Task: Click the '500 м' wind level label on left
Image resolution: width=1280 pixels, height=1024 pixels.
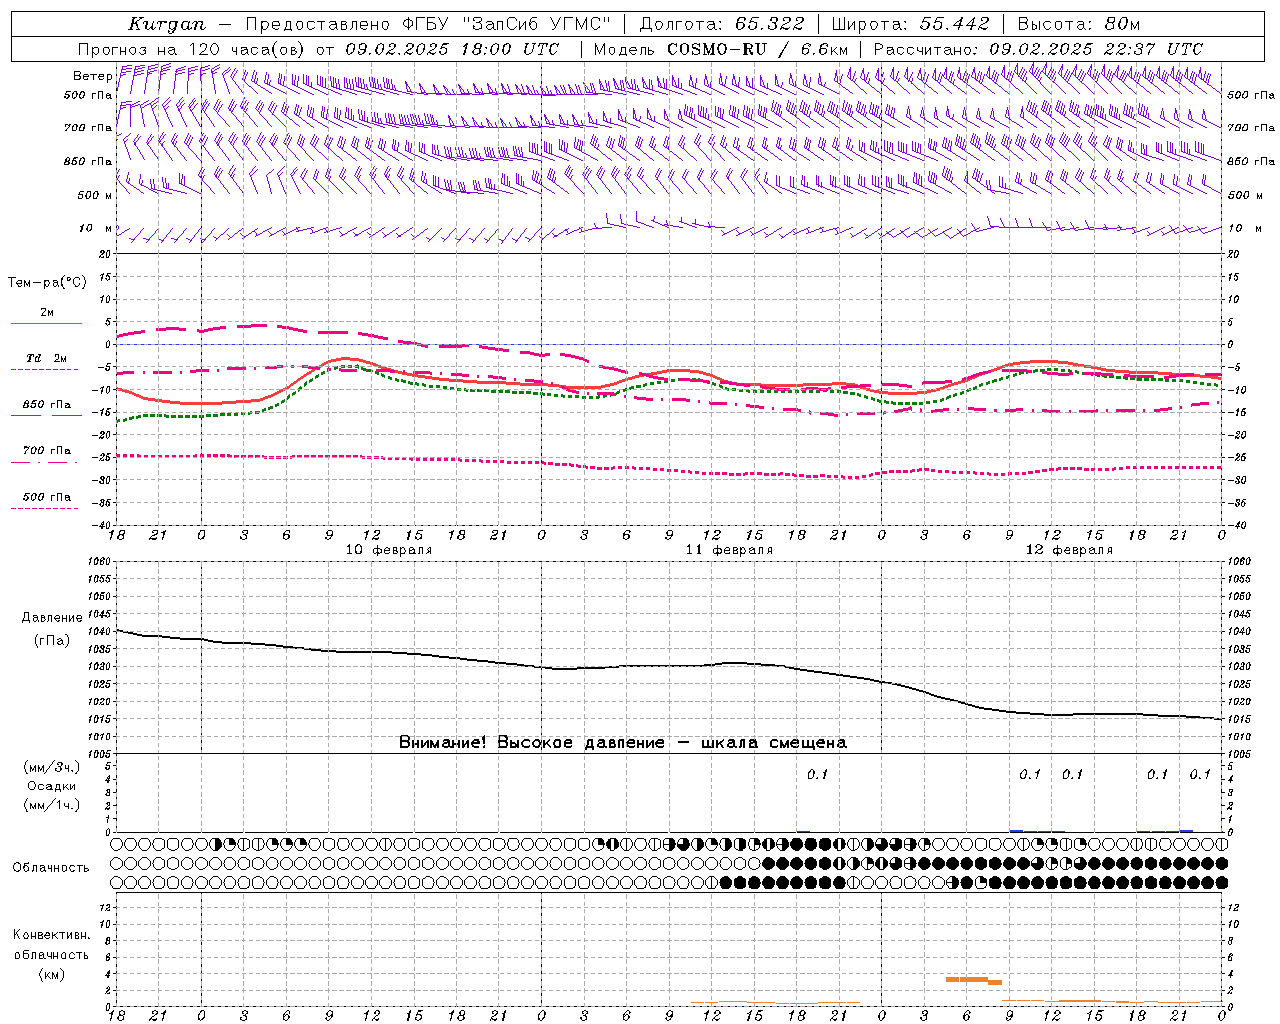Action: tap(95, 195)
